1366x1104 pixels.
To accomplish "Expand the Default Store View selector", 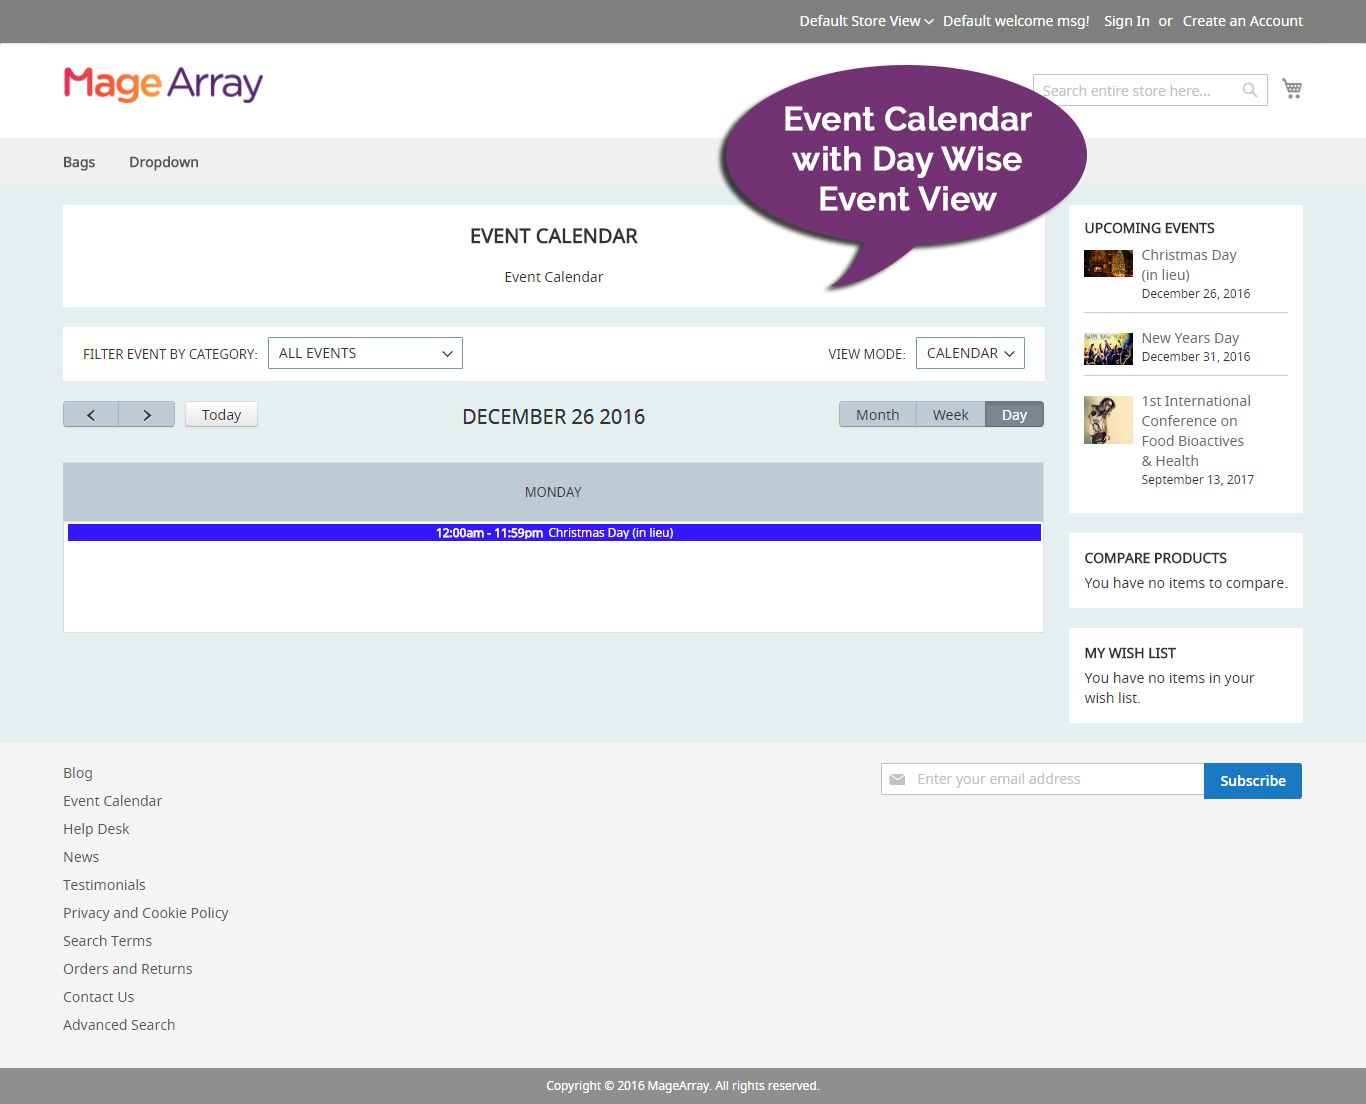I will pos(865,21).
